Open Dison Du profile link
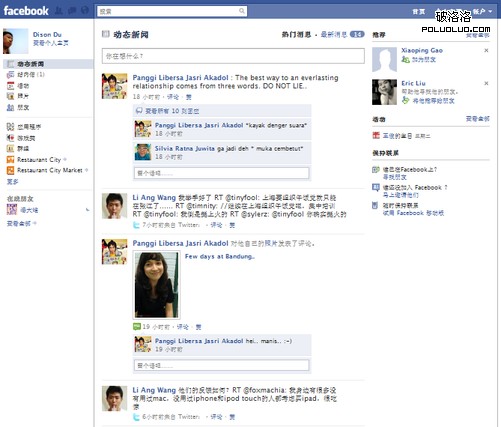Viewport: 501px width, 427px height. [x=47, y=34]
